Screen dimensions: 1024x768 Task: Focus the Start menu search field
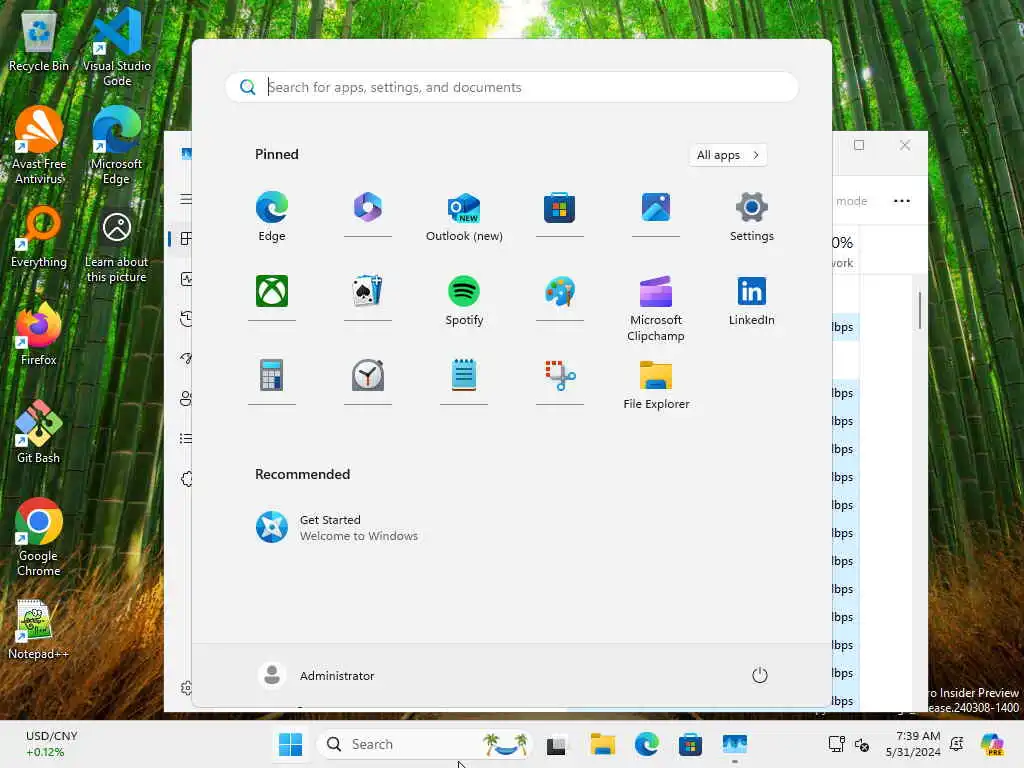click(x=511, y=87)
